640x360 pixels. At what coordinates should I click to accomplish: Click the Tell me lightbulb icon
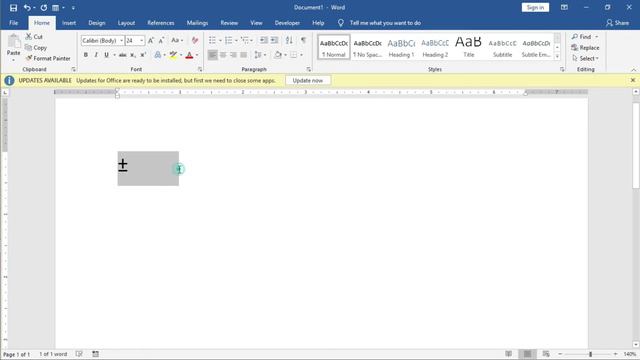[x=340, y=23]
